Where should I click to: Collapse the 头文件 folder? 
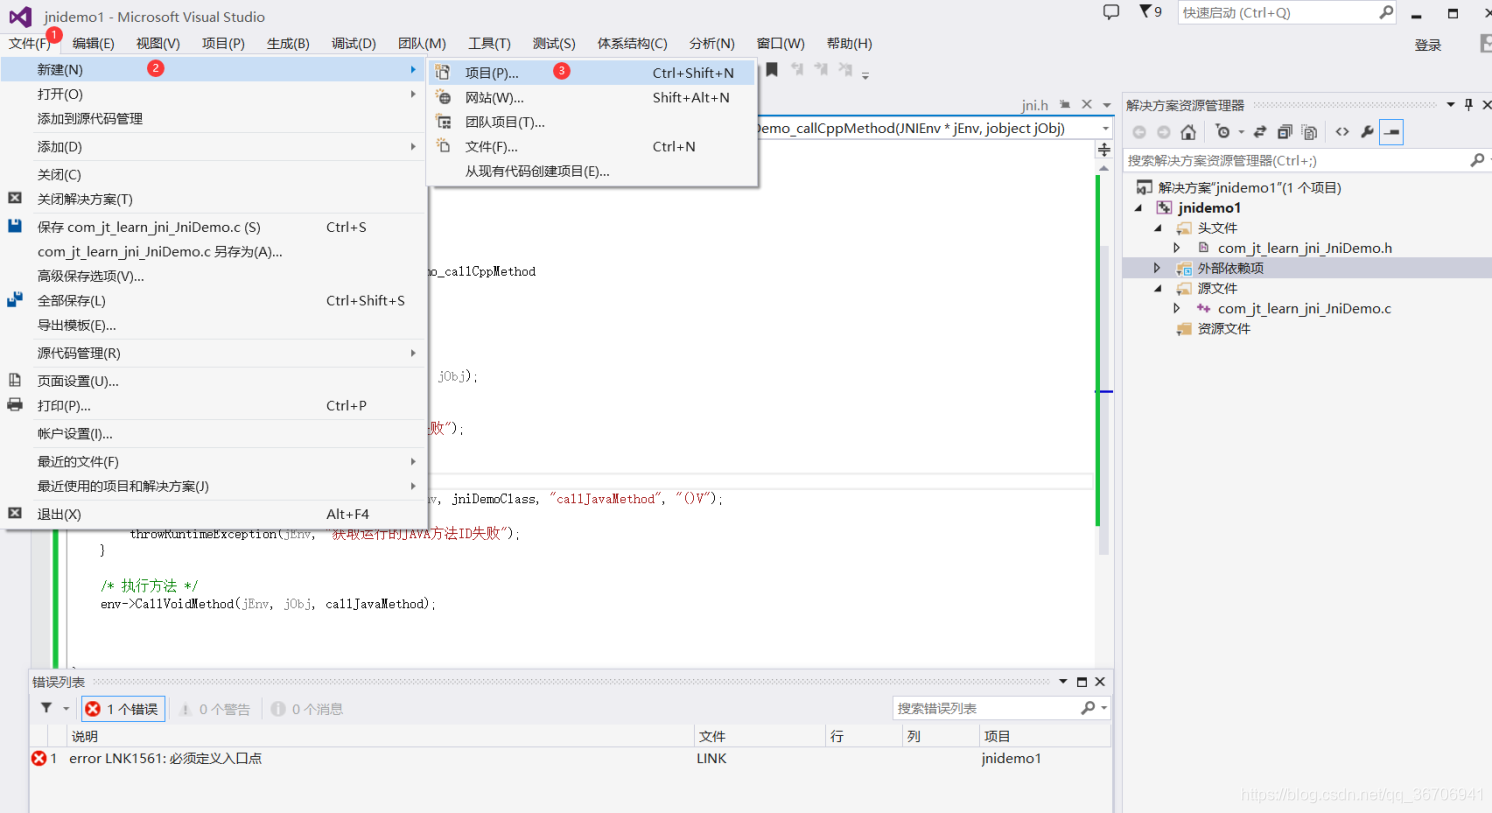tap(1158, 228)
